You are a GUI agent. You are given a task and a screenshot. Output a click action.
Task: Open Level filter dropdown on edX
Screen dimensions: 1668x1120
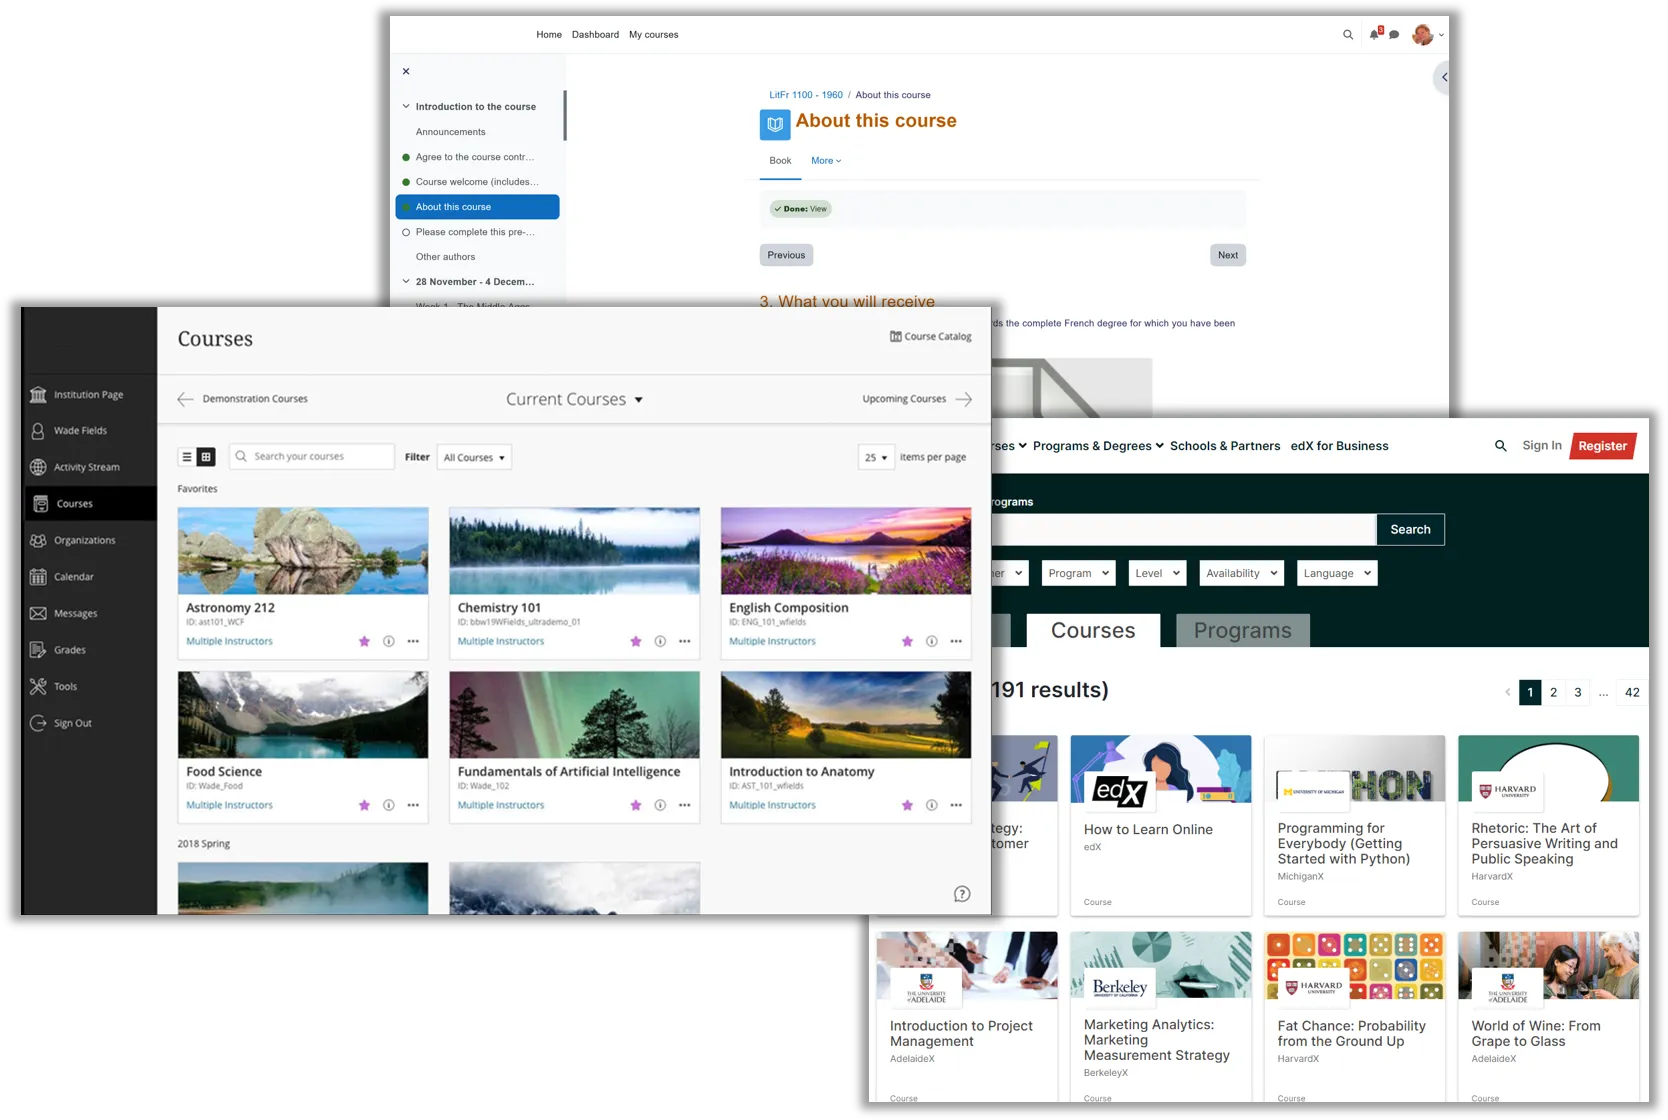click(x=1157, y=573)
